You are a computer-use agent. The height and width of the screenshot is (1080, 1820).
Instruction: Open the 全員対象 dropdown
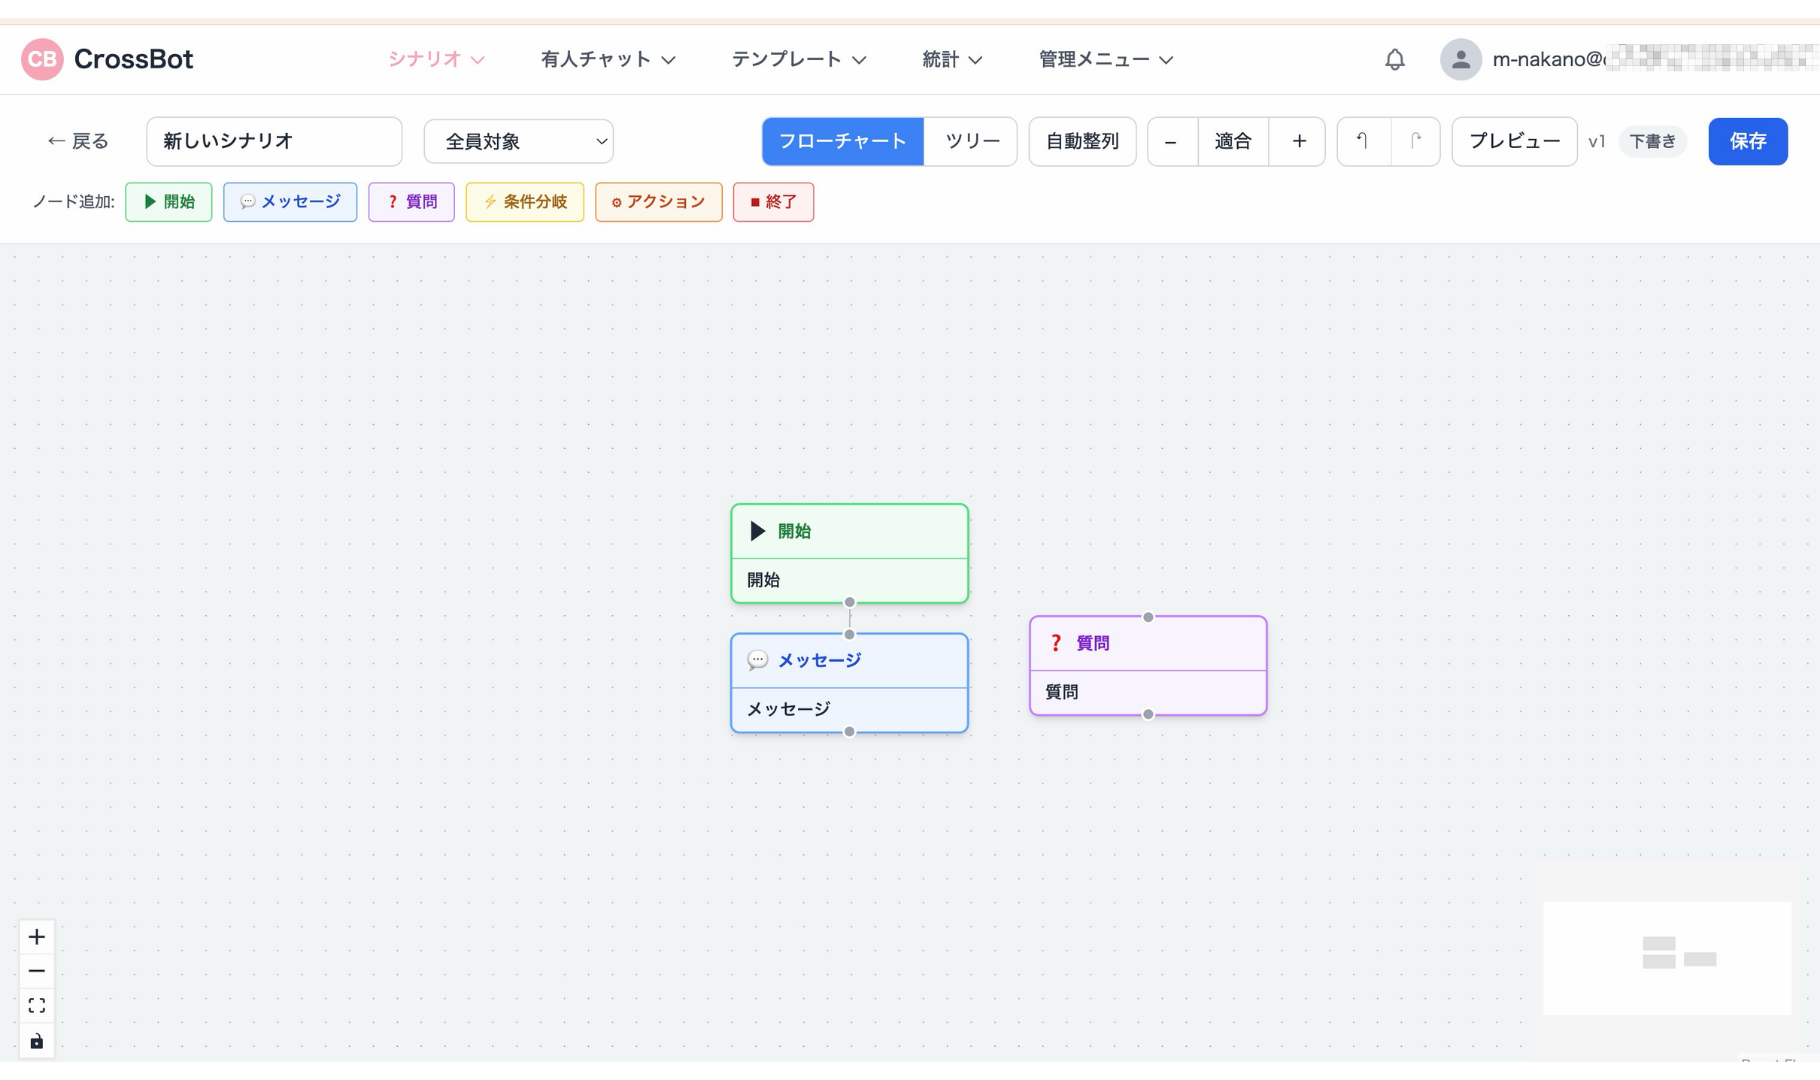[518, 141]
